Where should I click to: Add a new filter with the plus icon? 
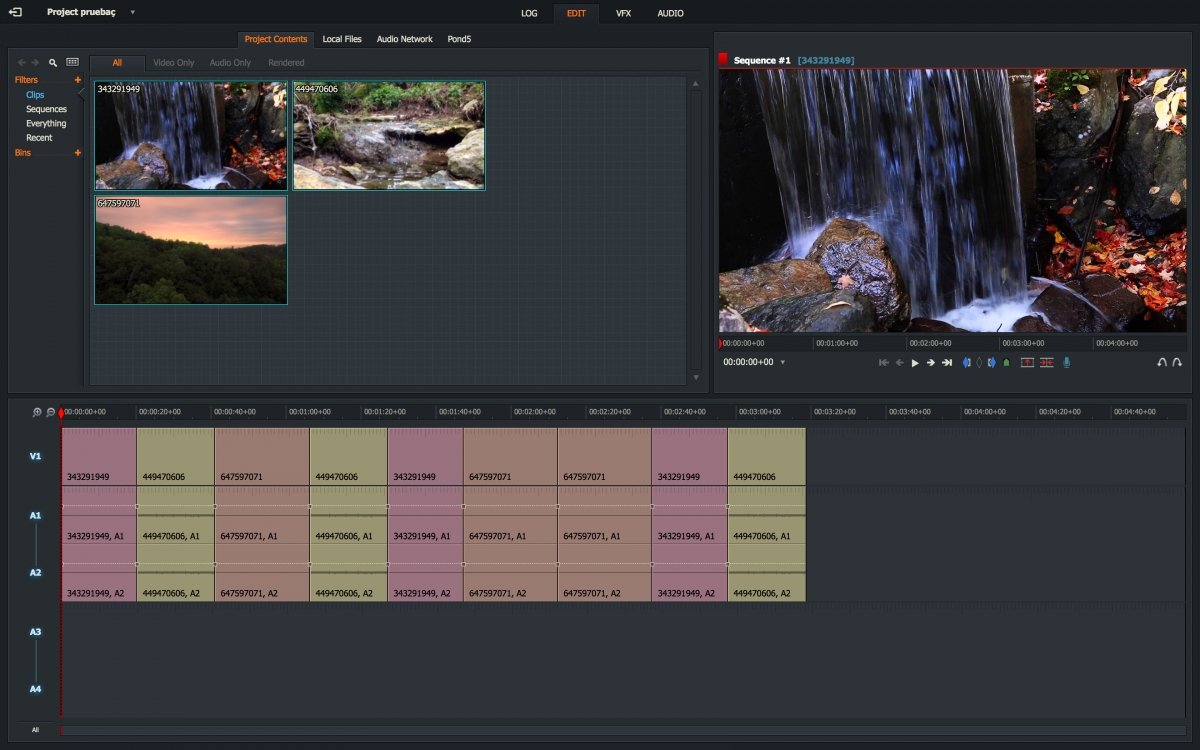[78, 80]
